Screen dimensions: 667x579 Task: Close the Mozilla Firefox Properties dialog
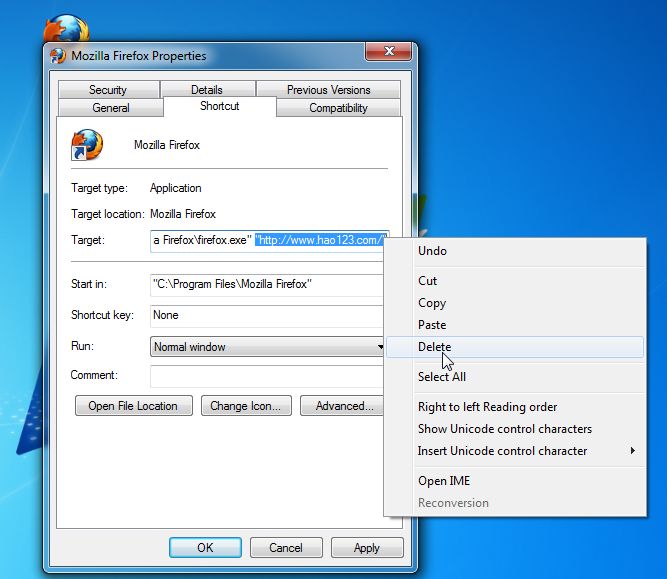pos(388,51)
